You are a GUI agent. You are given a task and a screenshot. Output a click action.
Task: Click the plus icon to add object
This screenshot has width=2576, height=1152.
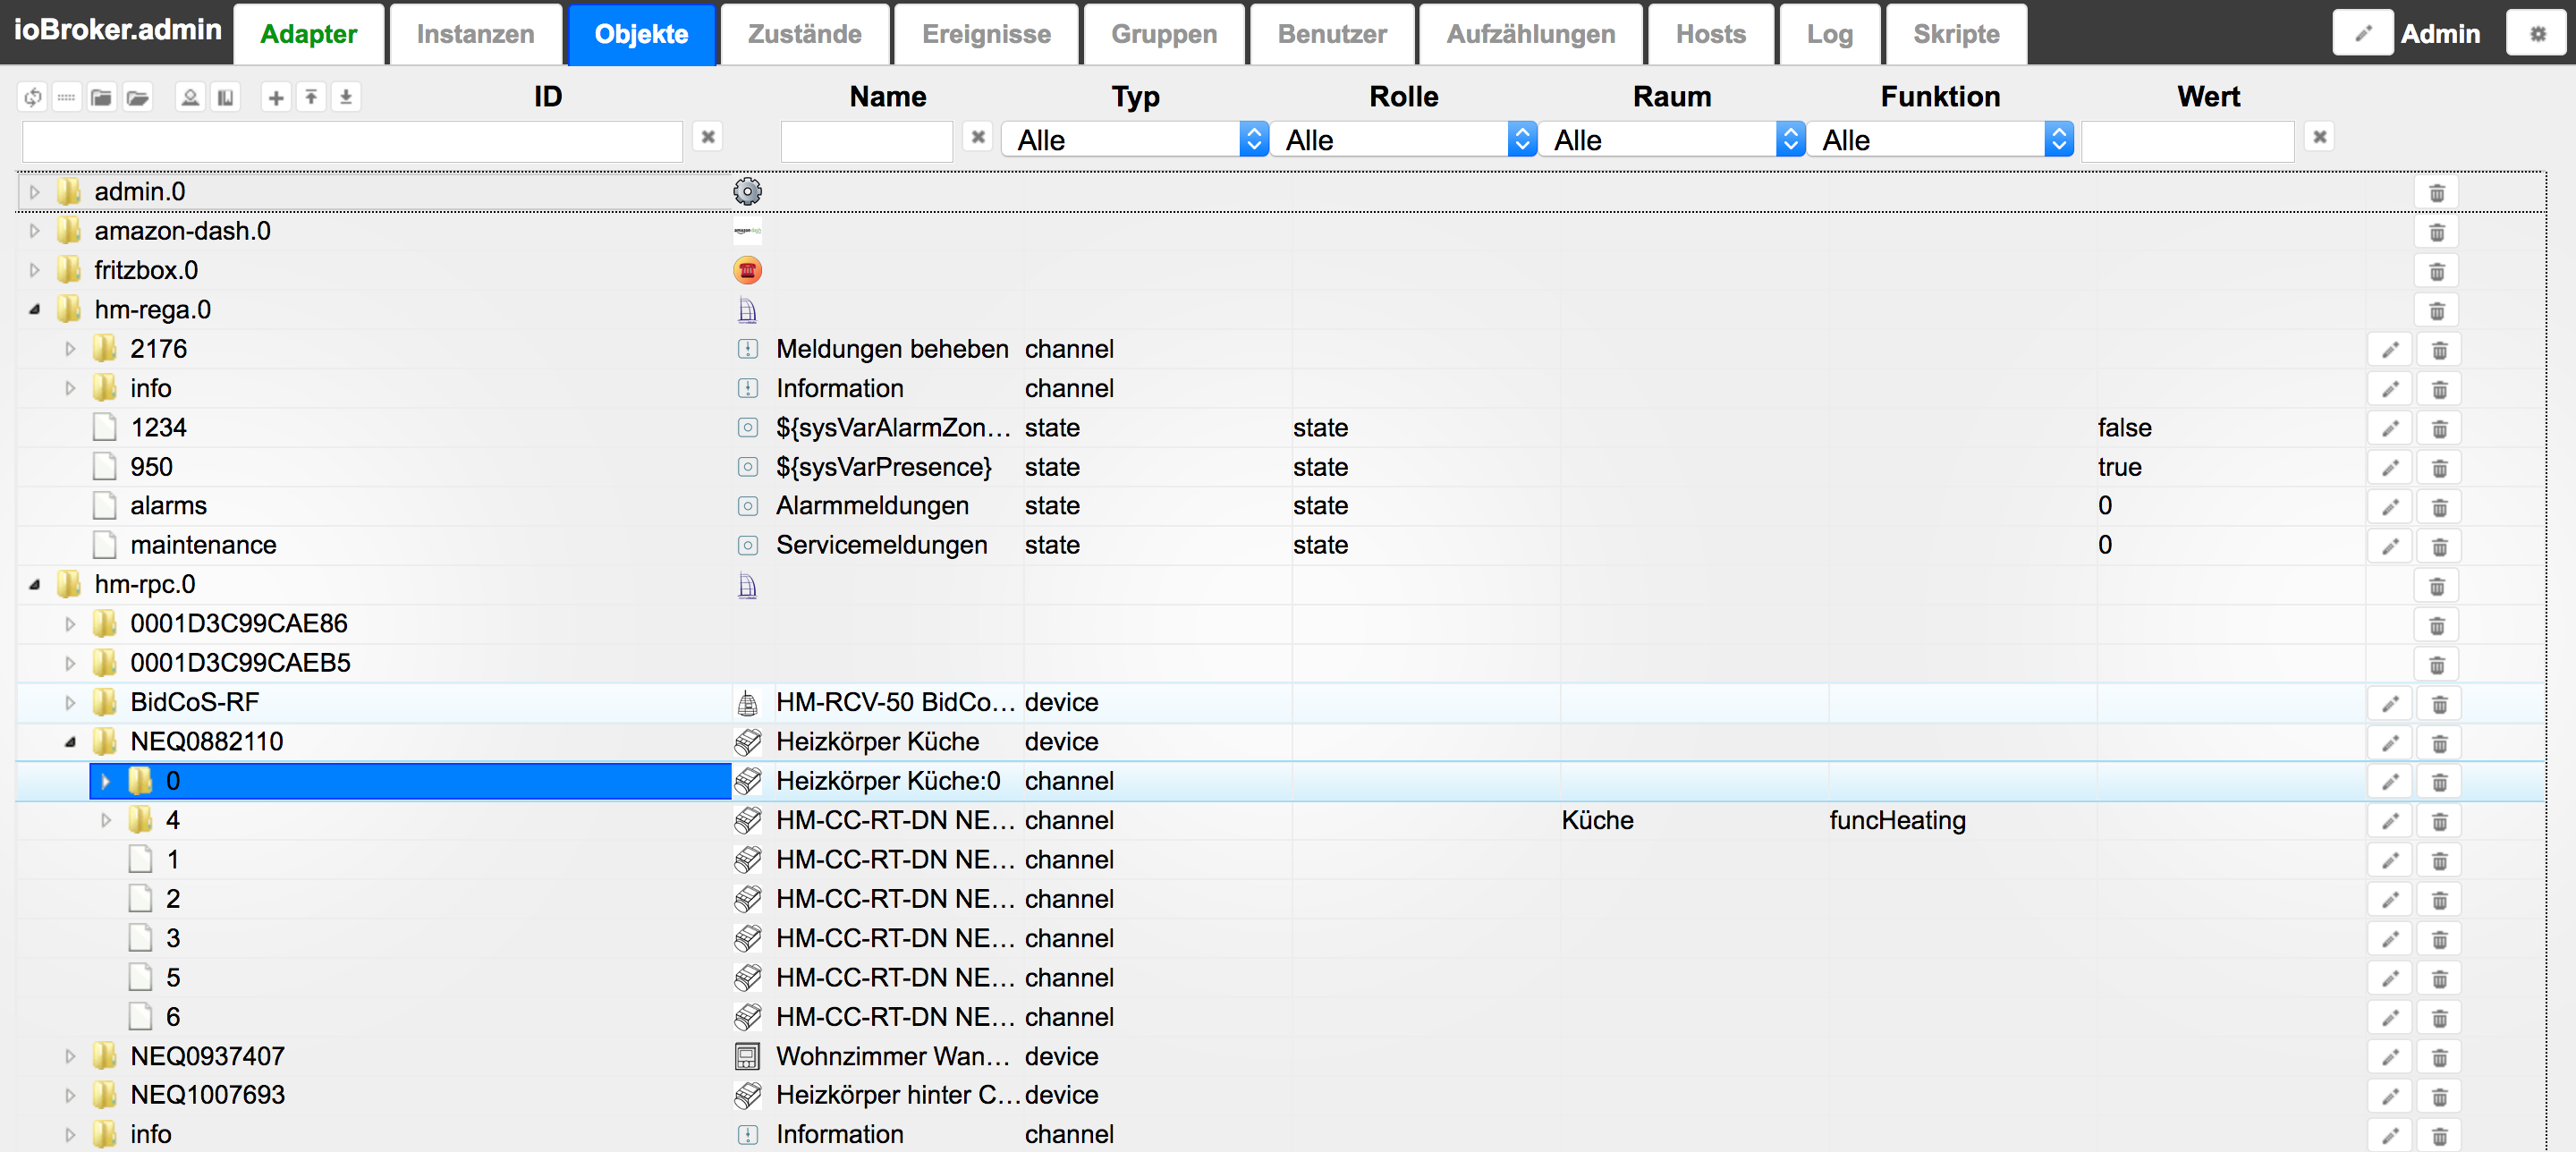(x=276, y=97)
